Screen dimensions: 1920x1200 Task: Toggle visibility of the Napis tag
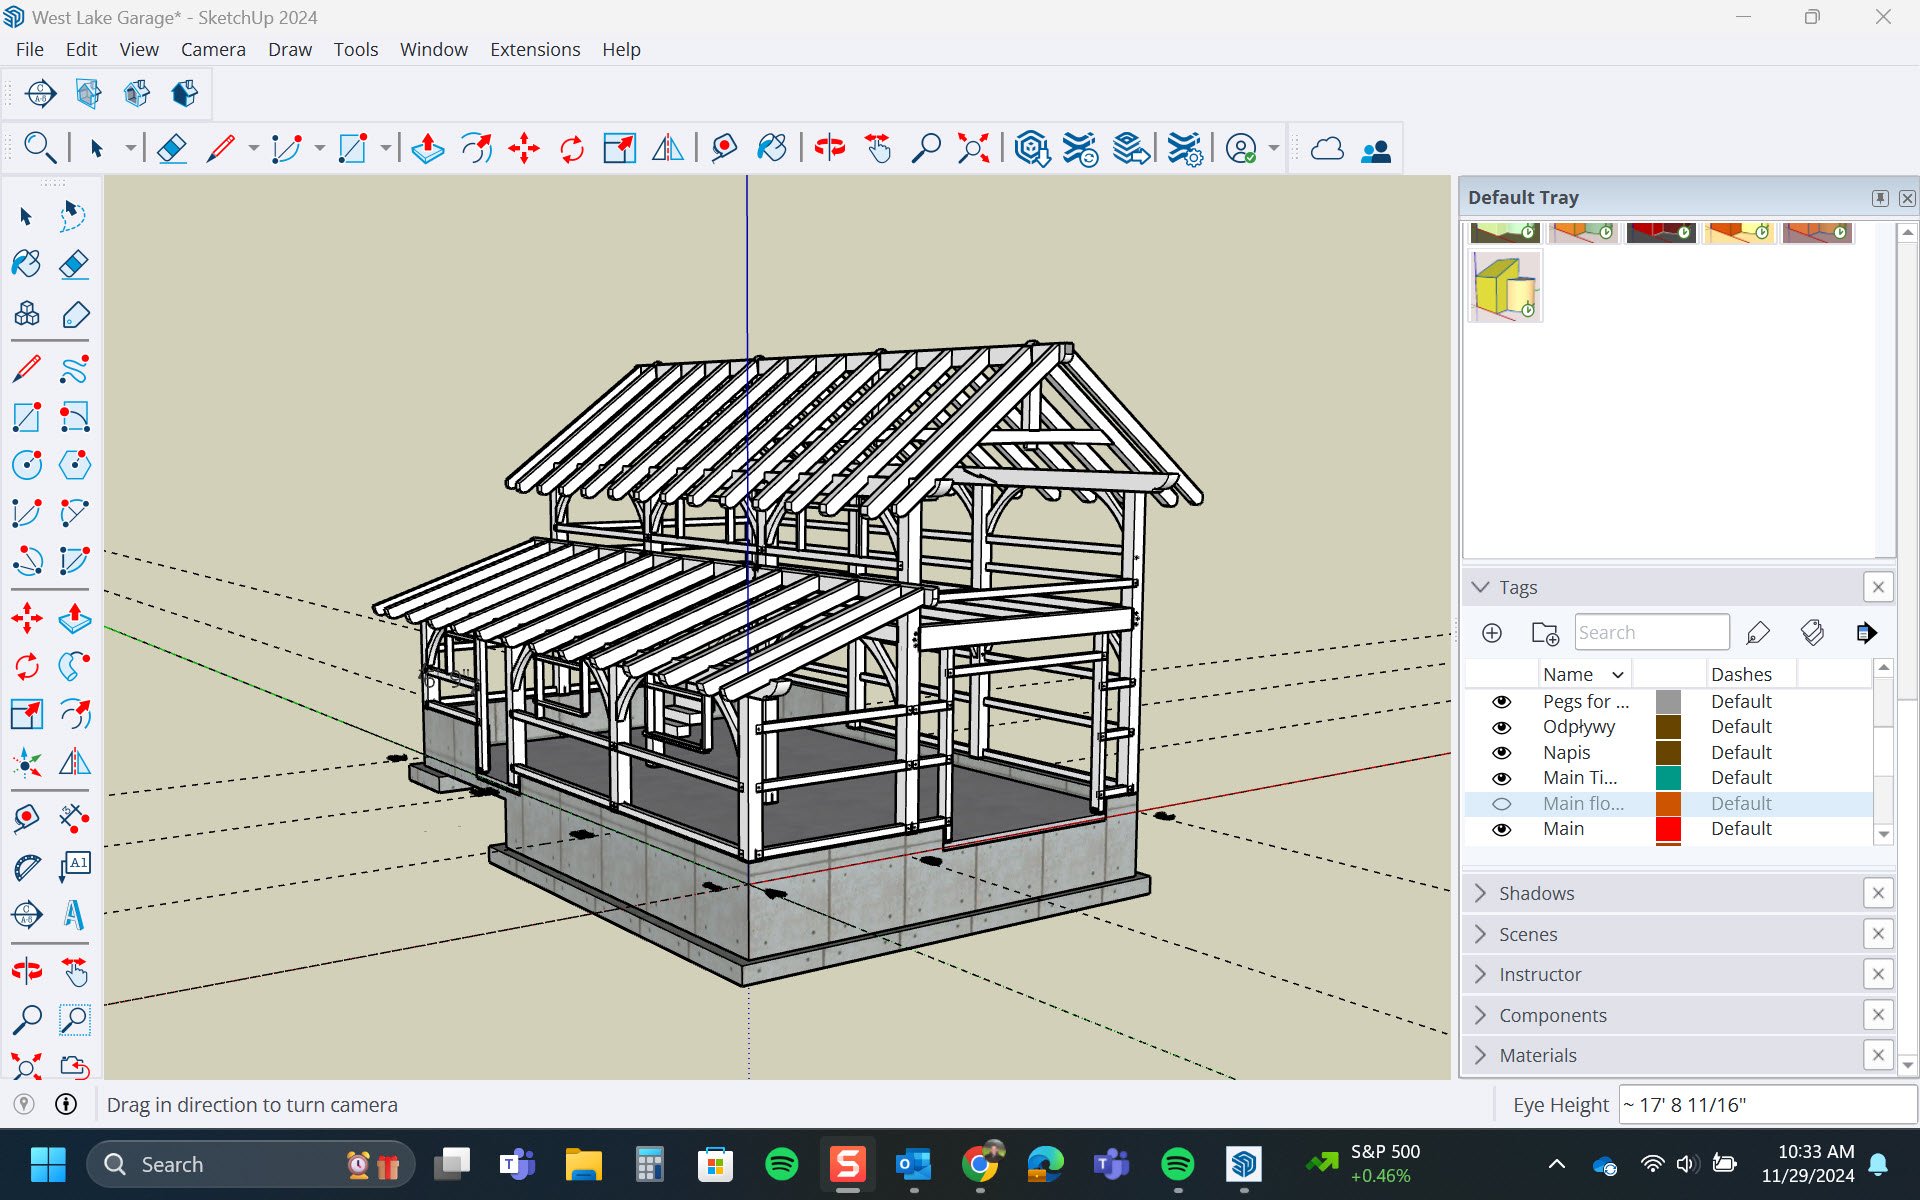point(1501,753)
